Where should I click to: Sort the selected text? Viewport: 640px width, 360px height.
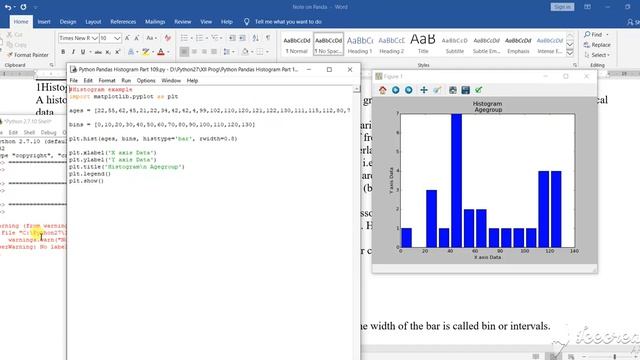point(256,38)
